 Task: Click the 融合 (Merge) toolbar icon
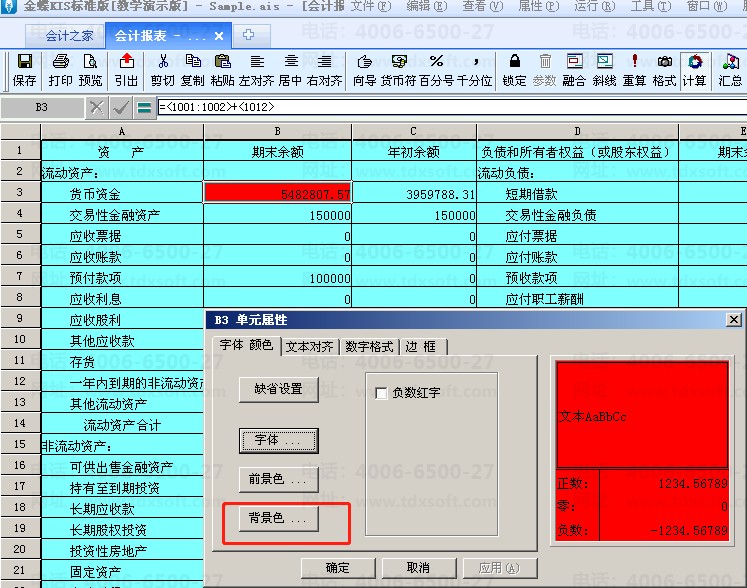[x=575, y=69]
